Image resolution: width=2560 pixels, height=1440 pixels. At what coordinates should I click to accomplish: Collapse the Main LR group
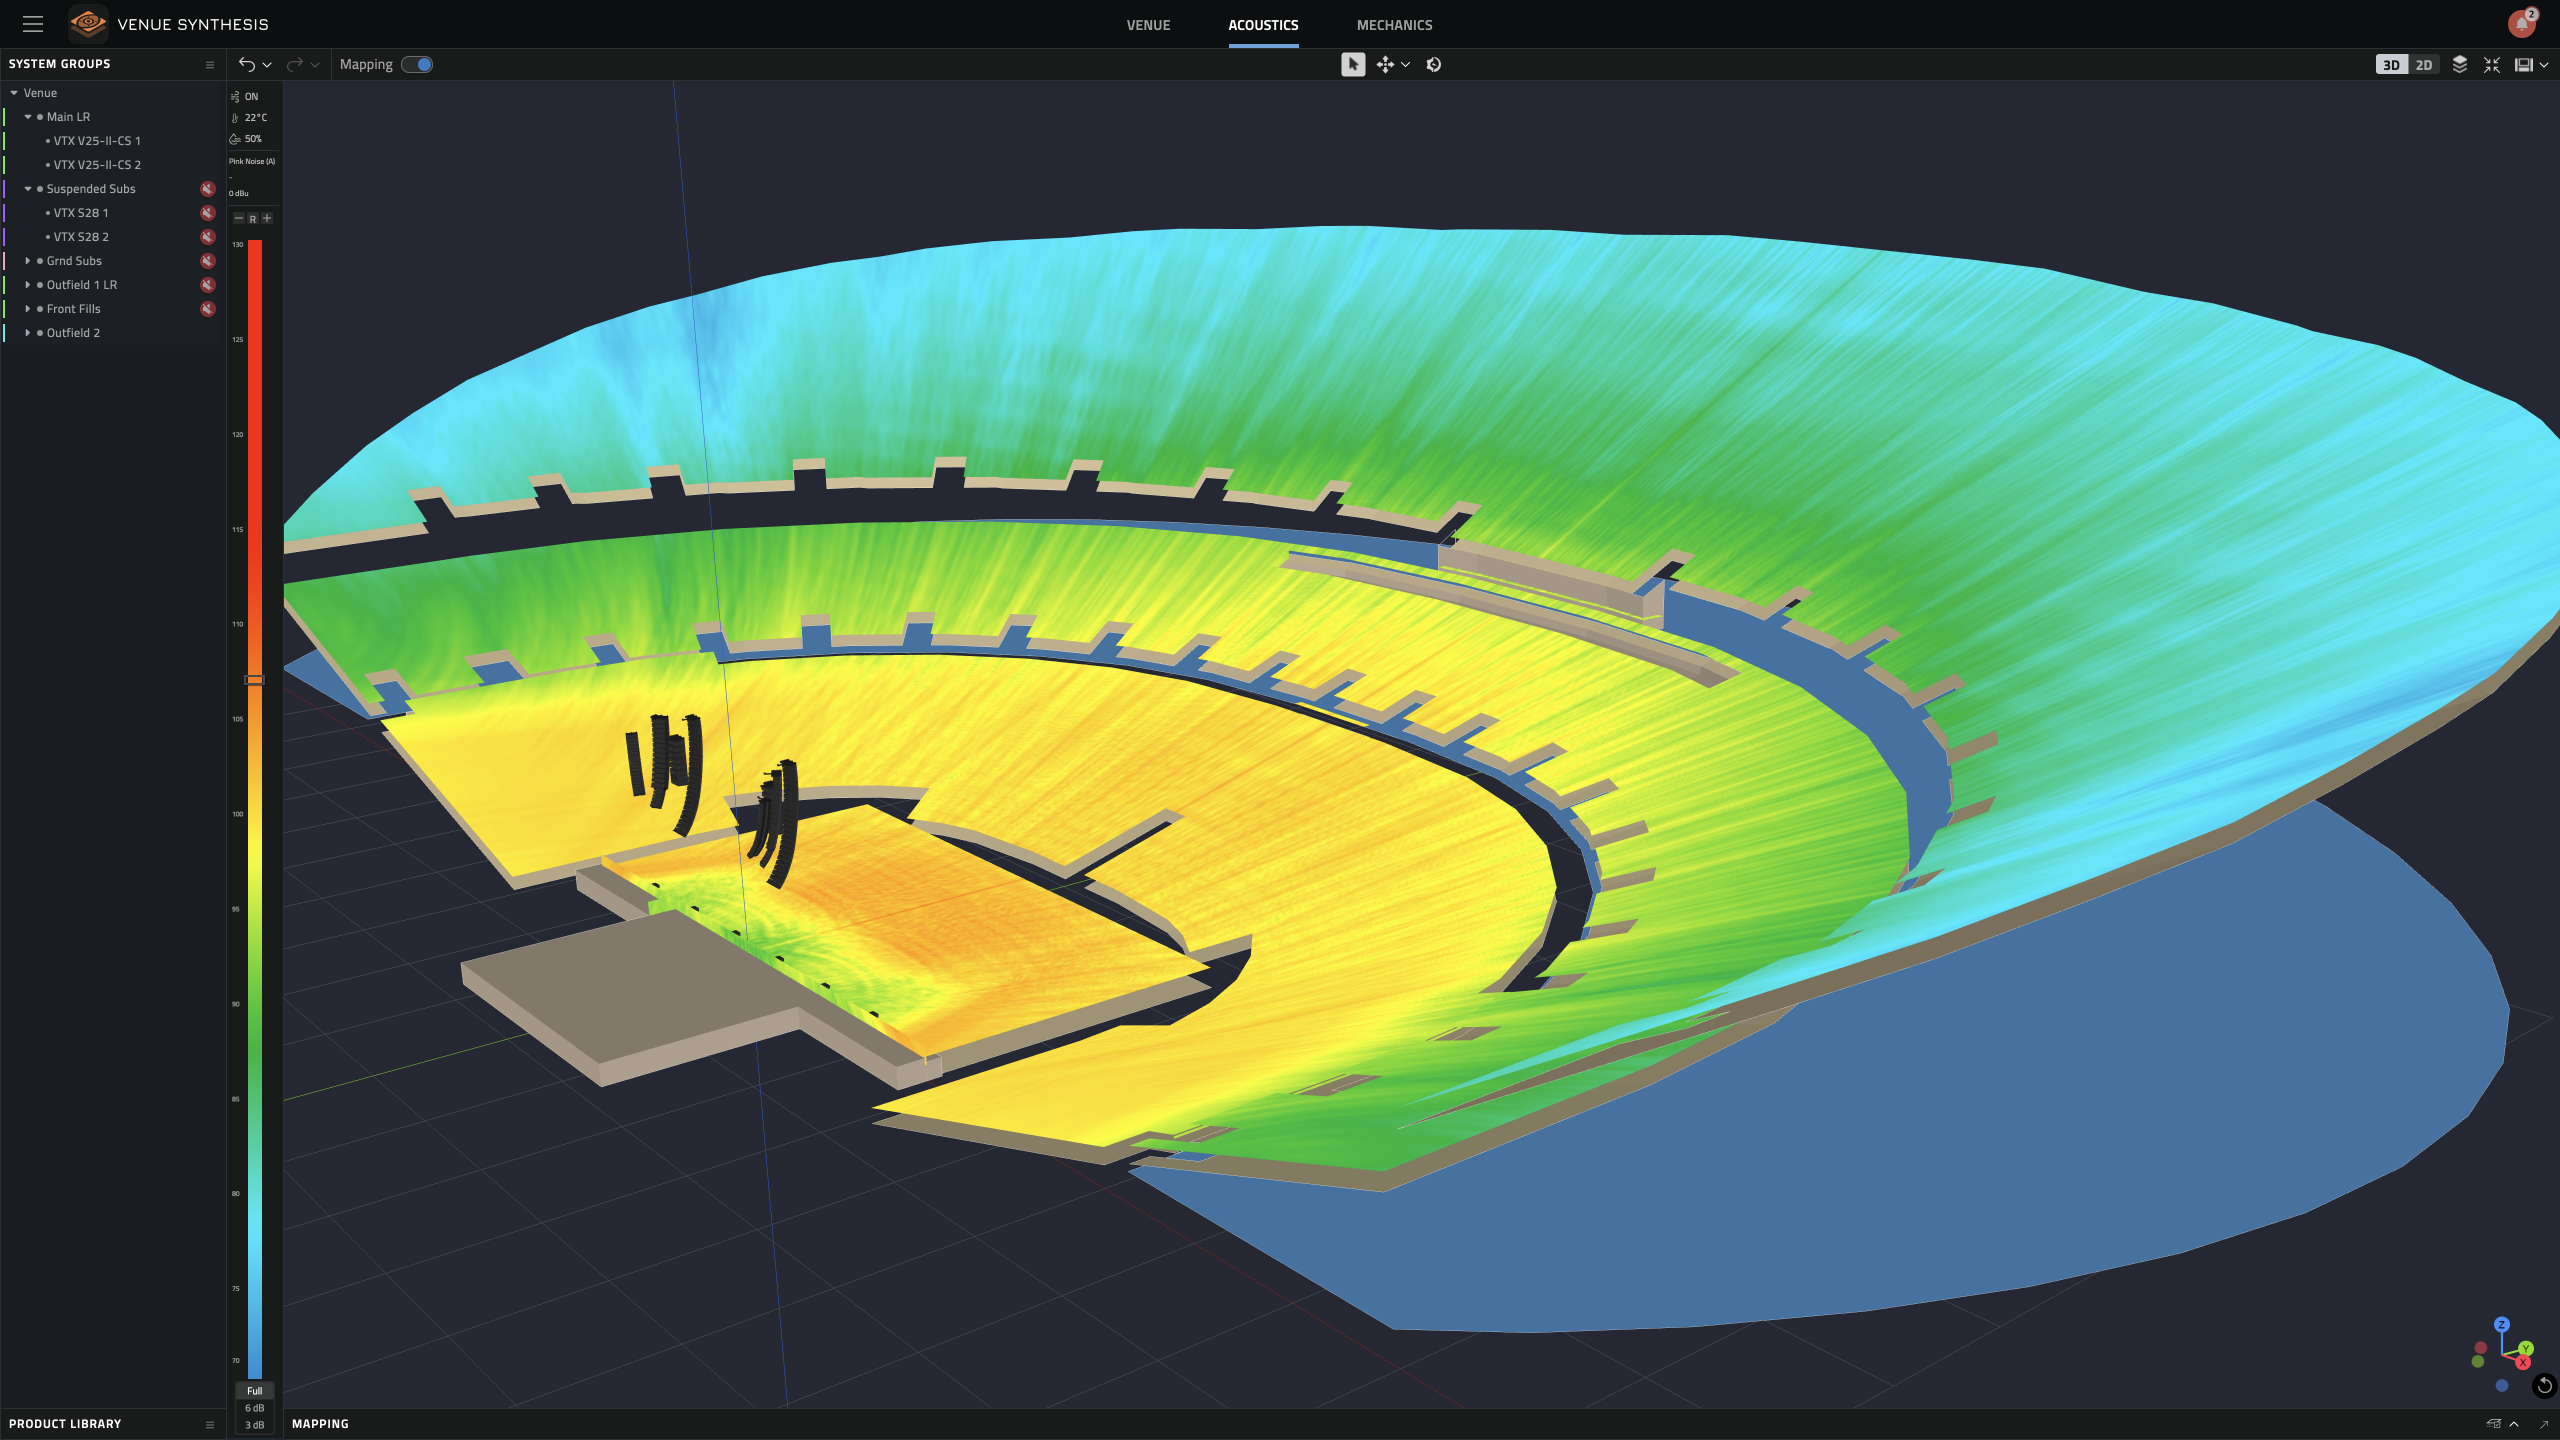coord(28,117)
